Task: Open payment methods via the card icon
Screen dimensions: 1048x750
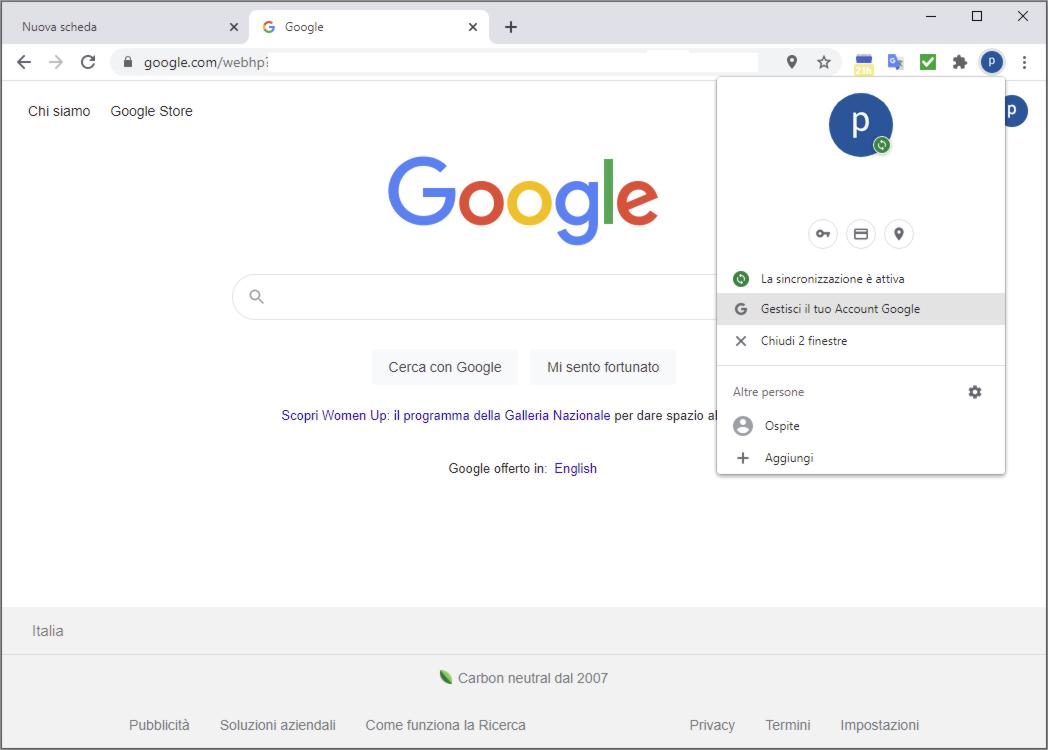Action: [861, 234]
